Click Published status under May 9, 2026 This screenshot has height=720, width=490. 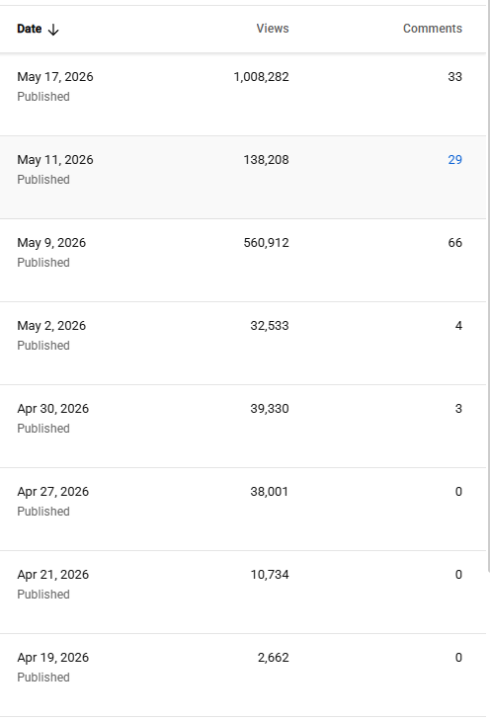point(43,263)
